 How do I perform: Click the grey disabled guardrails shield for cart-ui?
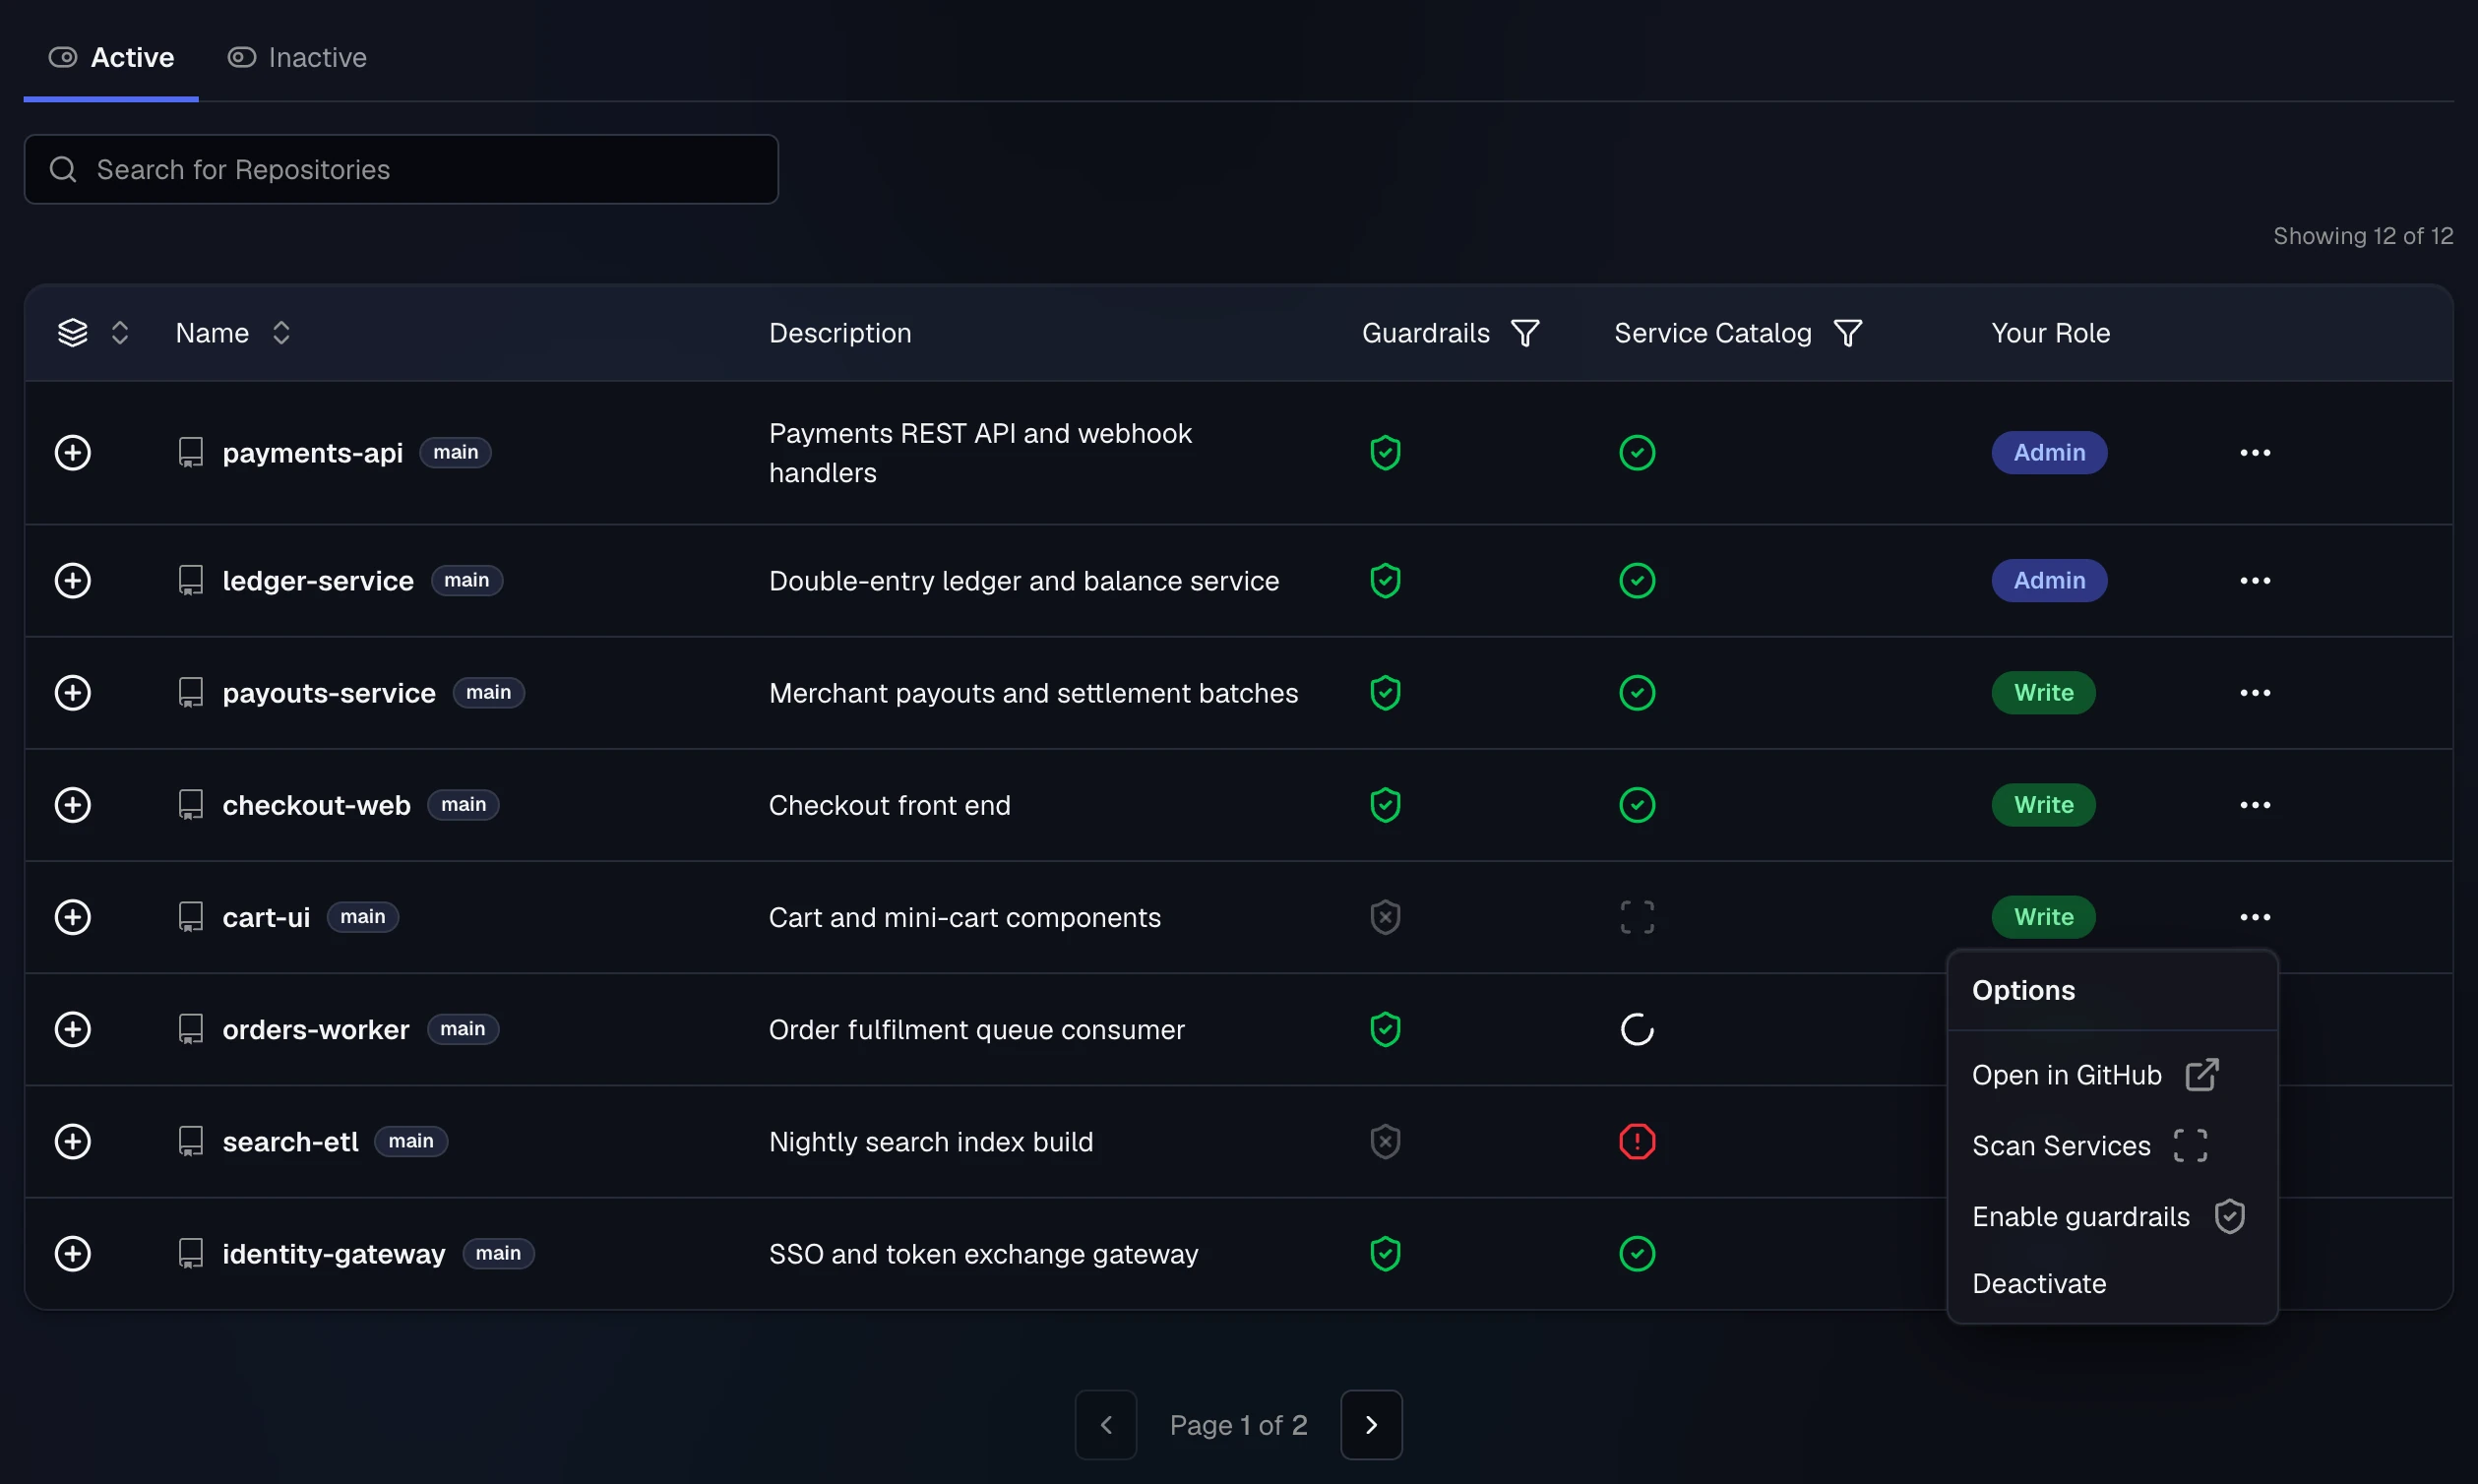click(x=1385, y=916)
